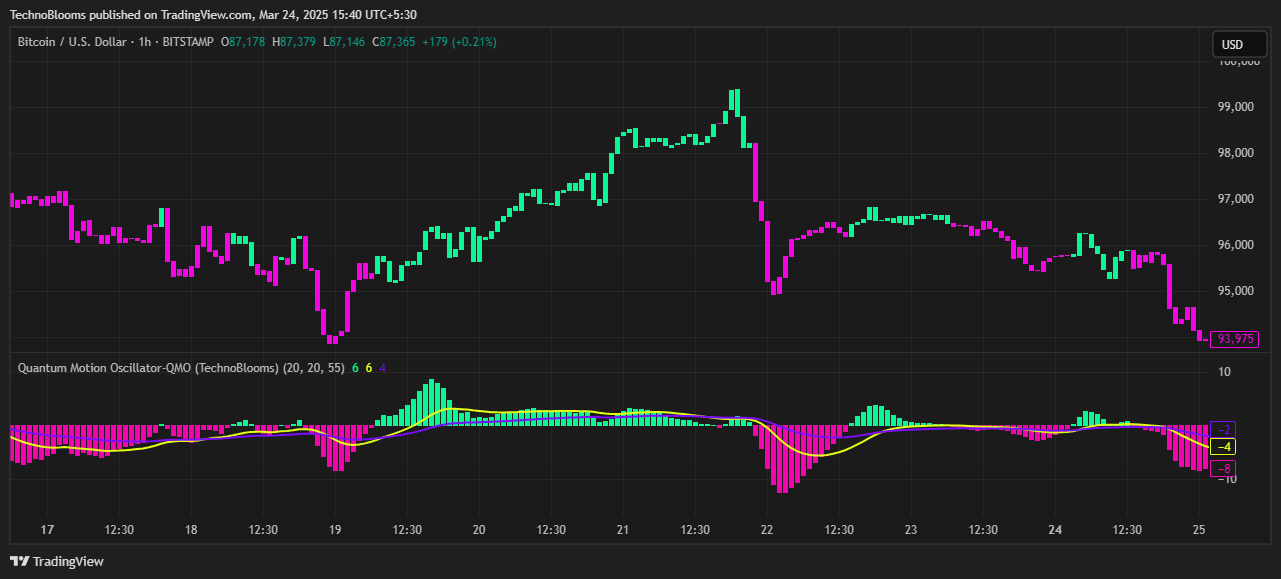Click the green indicator value 6

(x=355, y=368)
